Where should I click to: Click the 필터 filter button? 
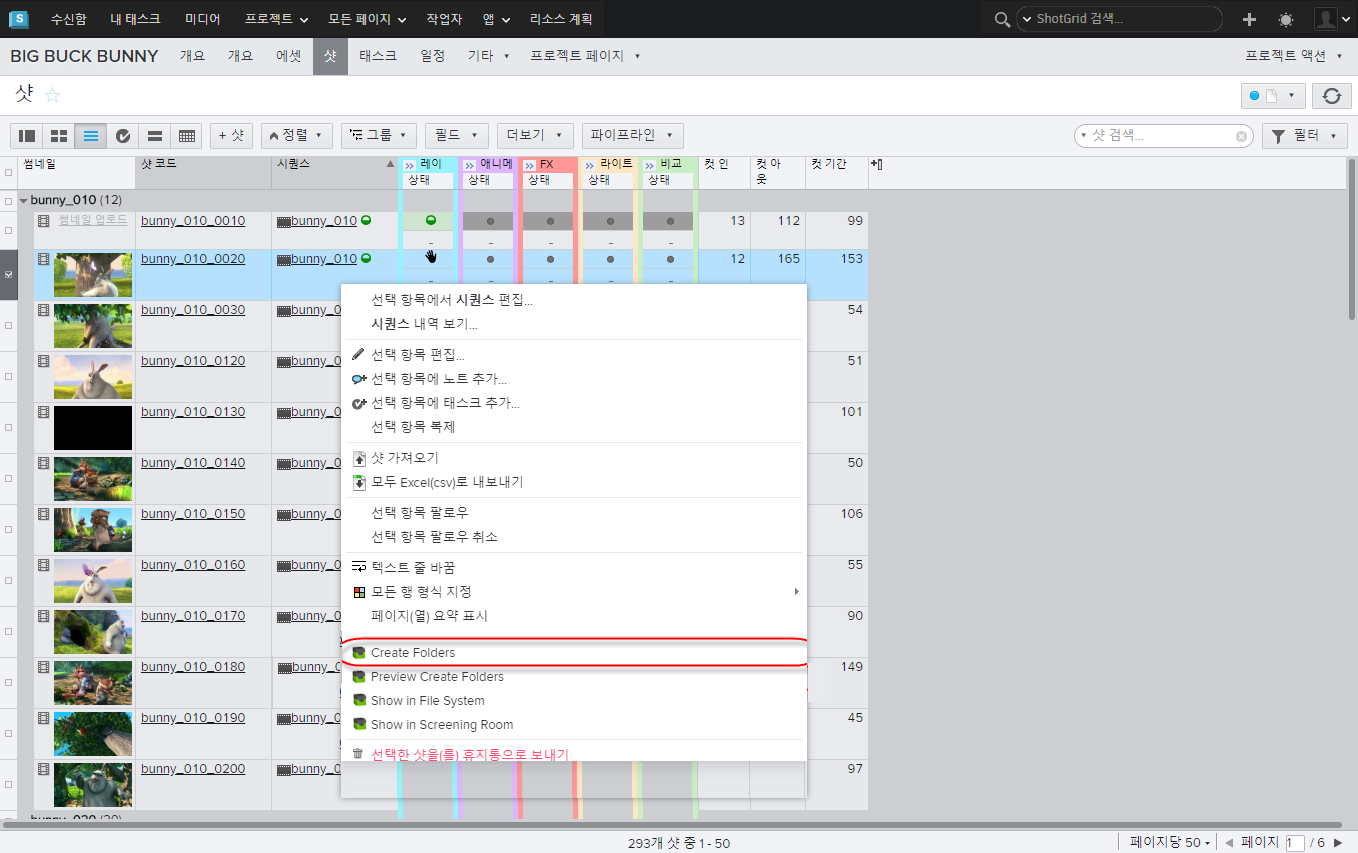click(1306, 135)
